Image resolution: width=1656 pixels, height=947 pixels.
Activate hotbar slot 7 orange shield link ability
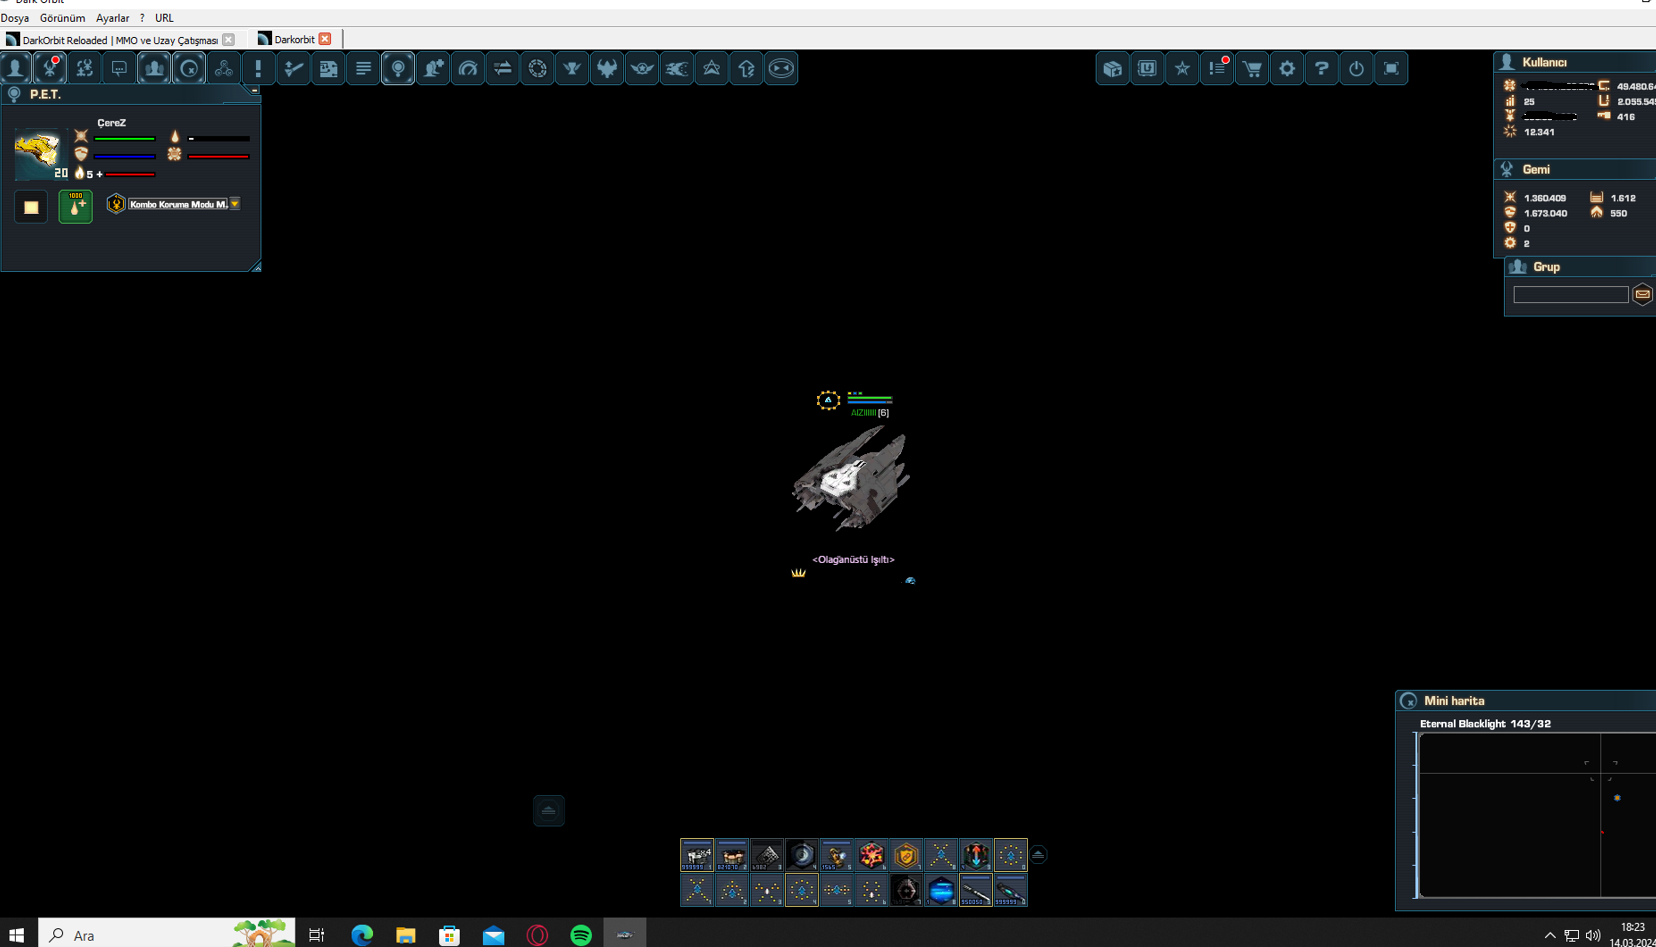pyautogui.click(x=906, y=855)
